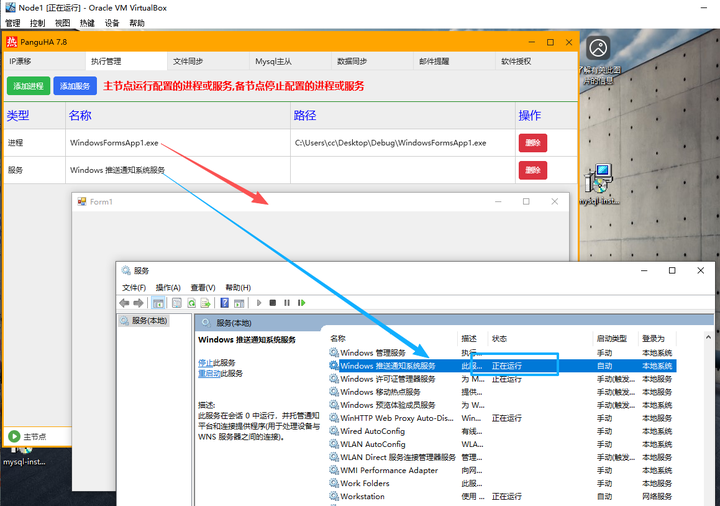Click the stop service square icon
720x506 pixels.
(x=273, y=303)
